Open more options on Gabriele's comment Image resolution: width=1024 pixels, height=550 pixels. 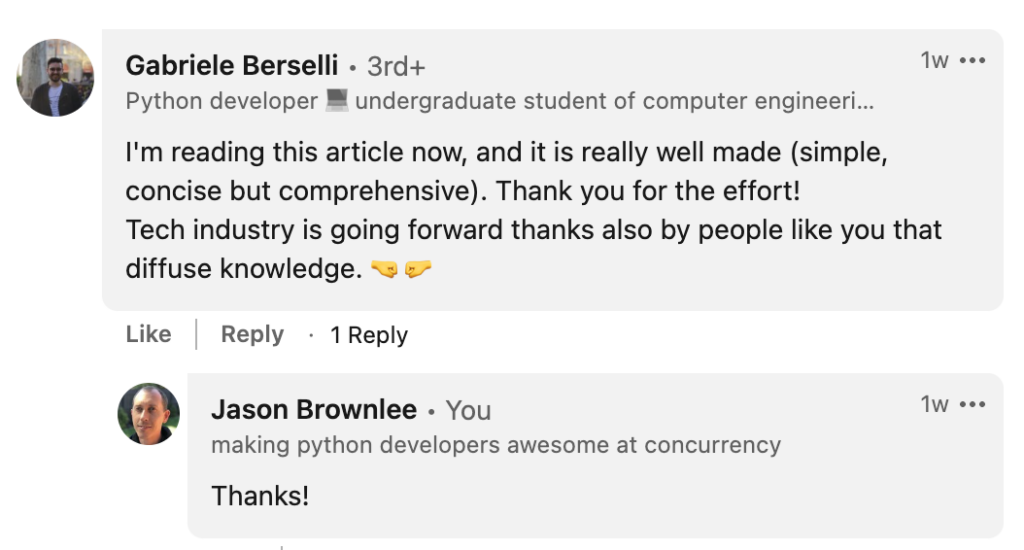click(x=972, y=61)
